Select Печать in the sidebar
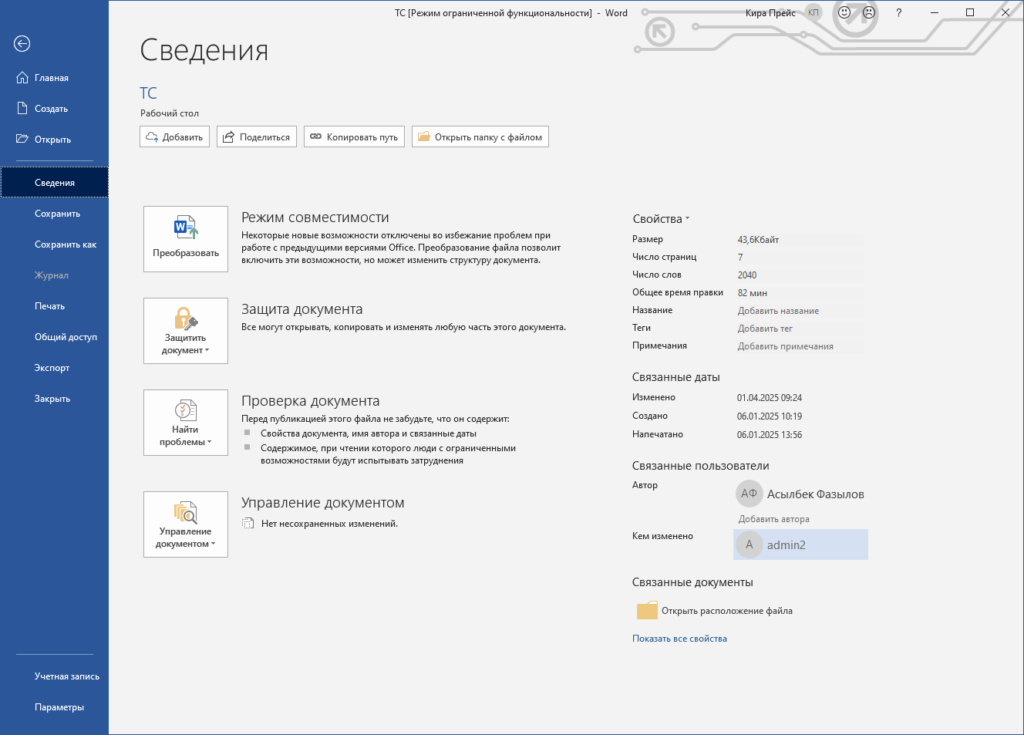Screen dimensions: 1024x735 (x=50, y=306)
